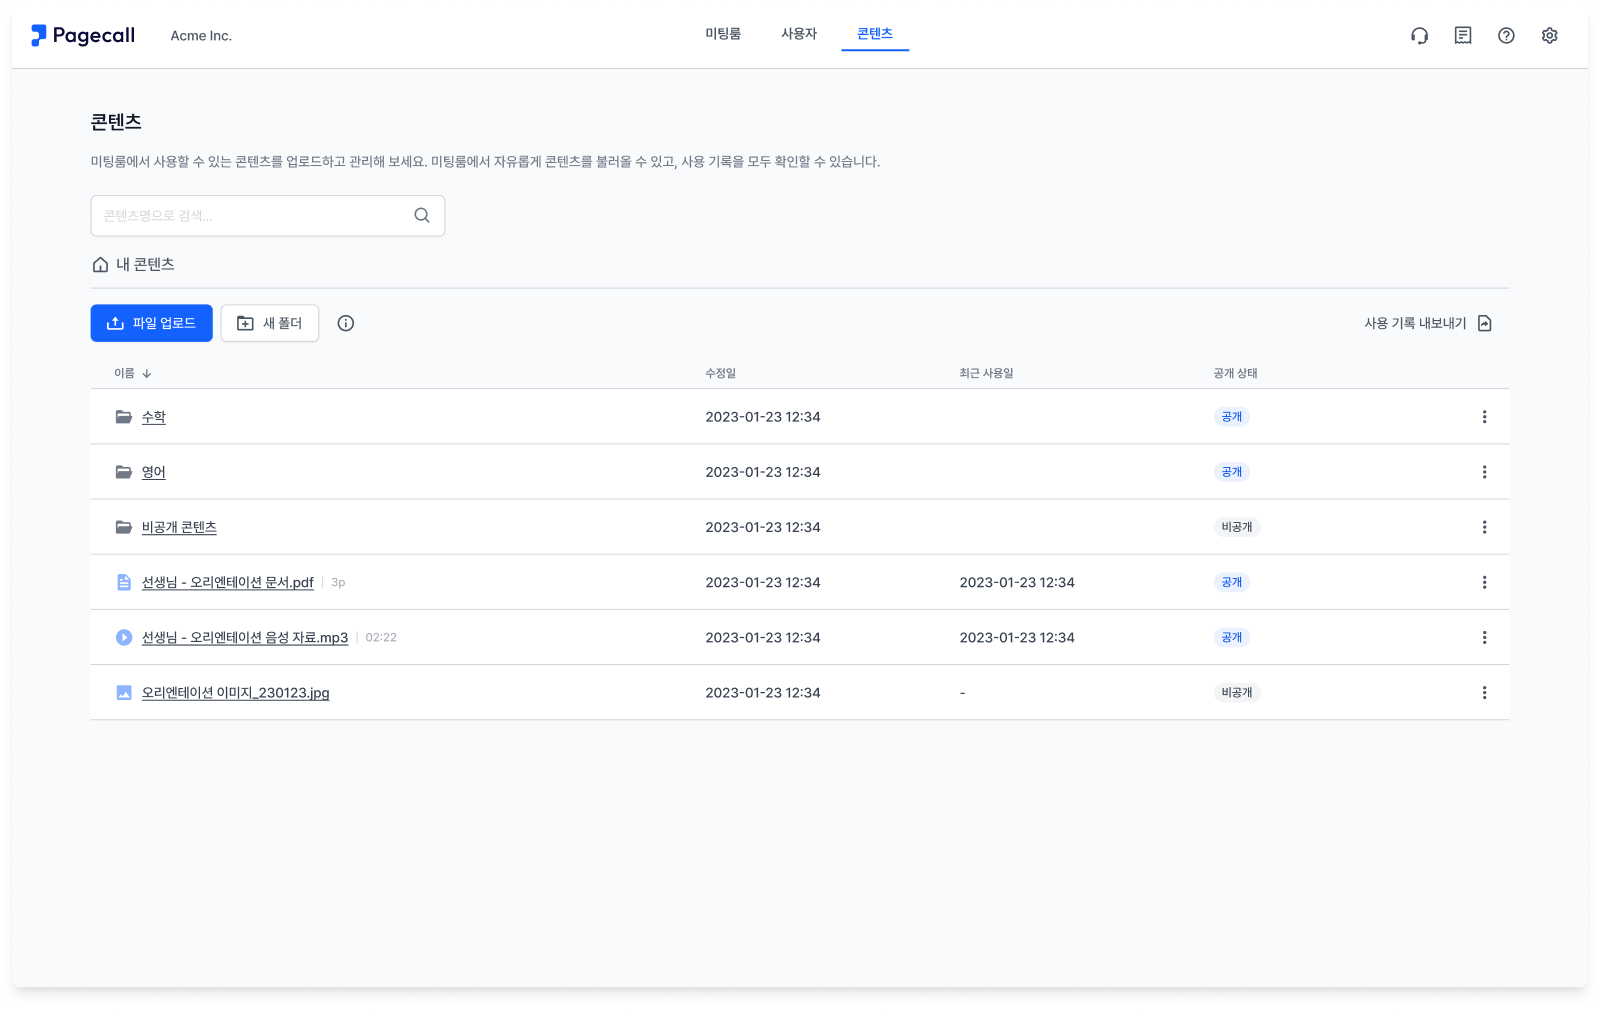Click the 비공개 badge in 비공개 콘텐츠 row
The height and width of the screenshot is (1009, 1600).
1237,527
